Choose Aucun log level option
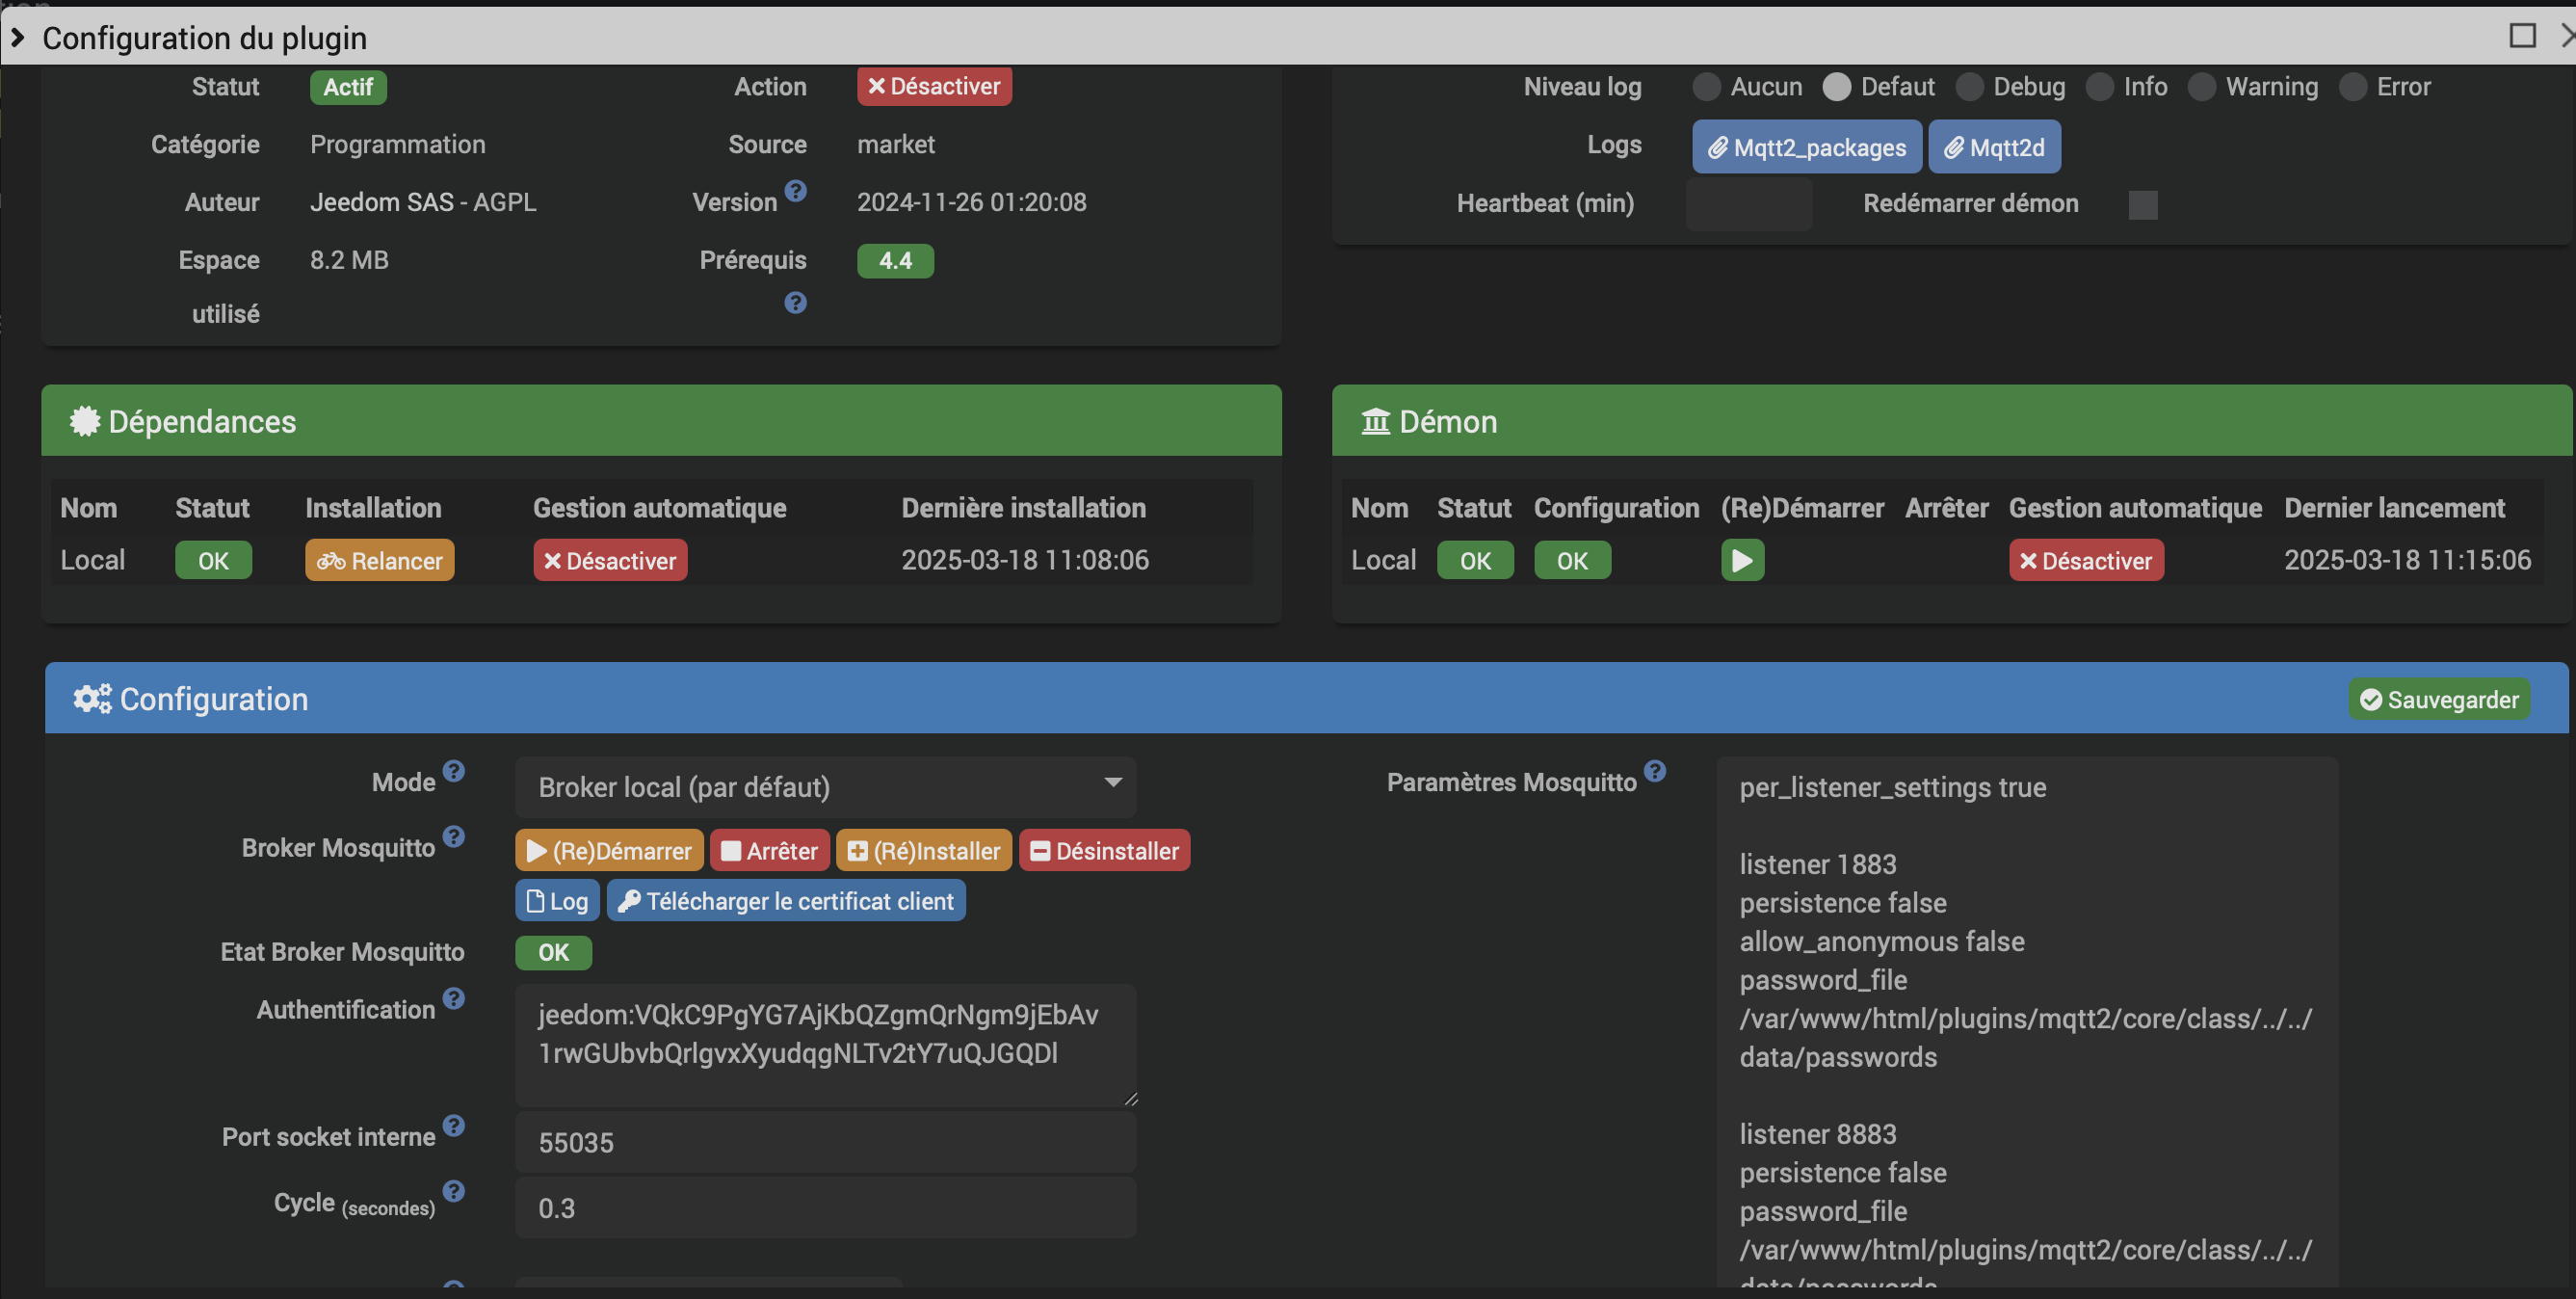Viewport: 2576px width, 1299px height. tap(1706, 87)
